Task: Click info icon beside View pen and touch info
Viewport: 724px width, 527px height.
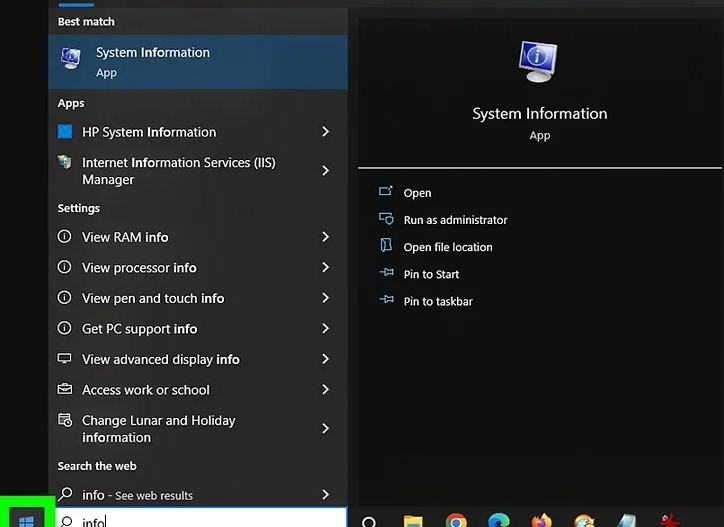Action: click(64, 297)
